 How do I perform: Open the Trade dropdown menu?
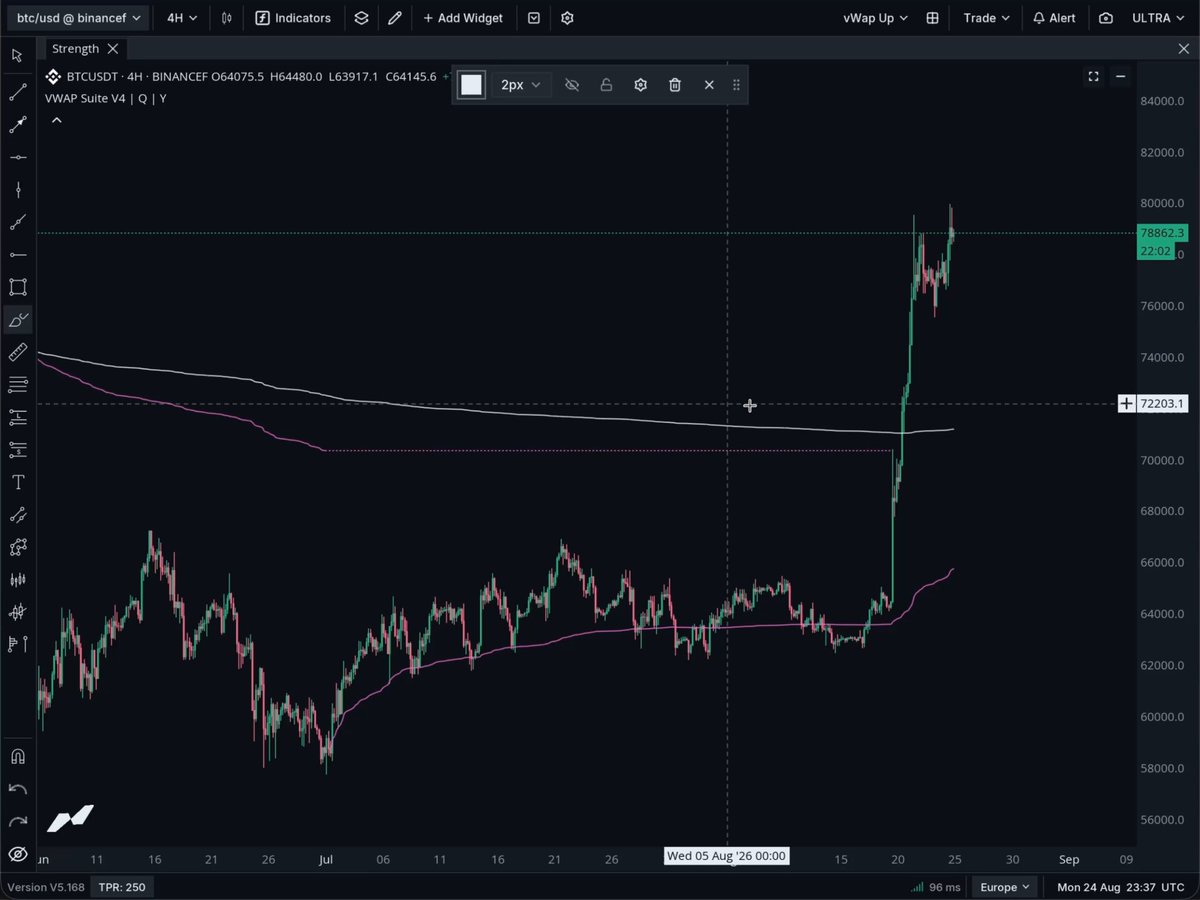pos(986,18)
